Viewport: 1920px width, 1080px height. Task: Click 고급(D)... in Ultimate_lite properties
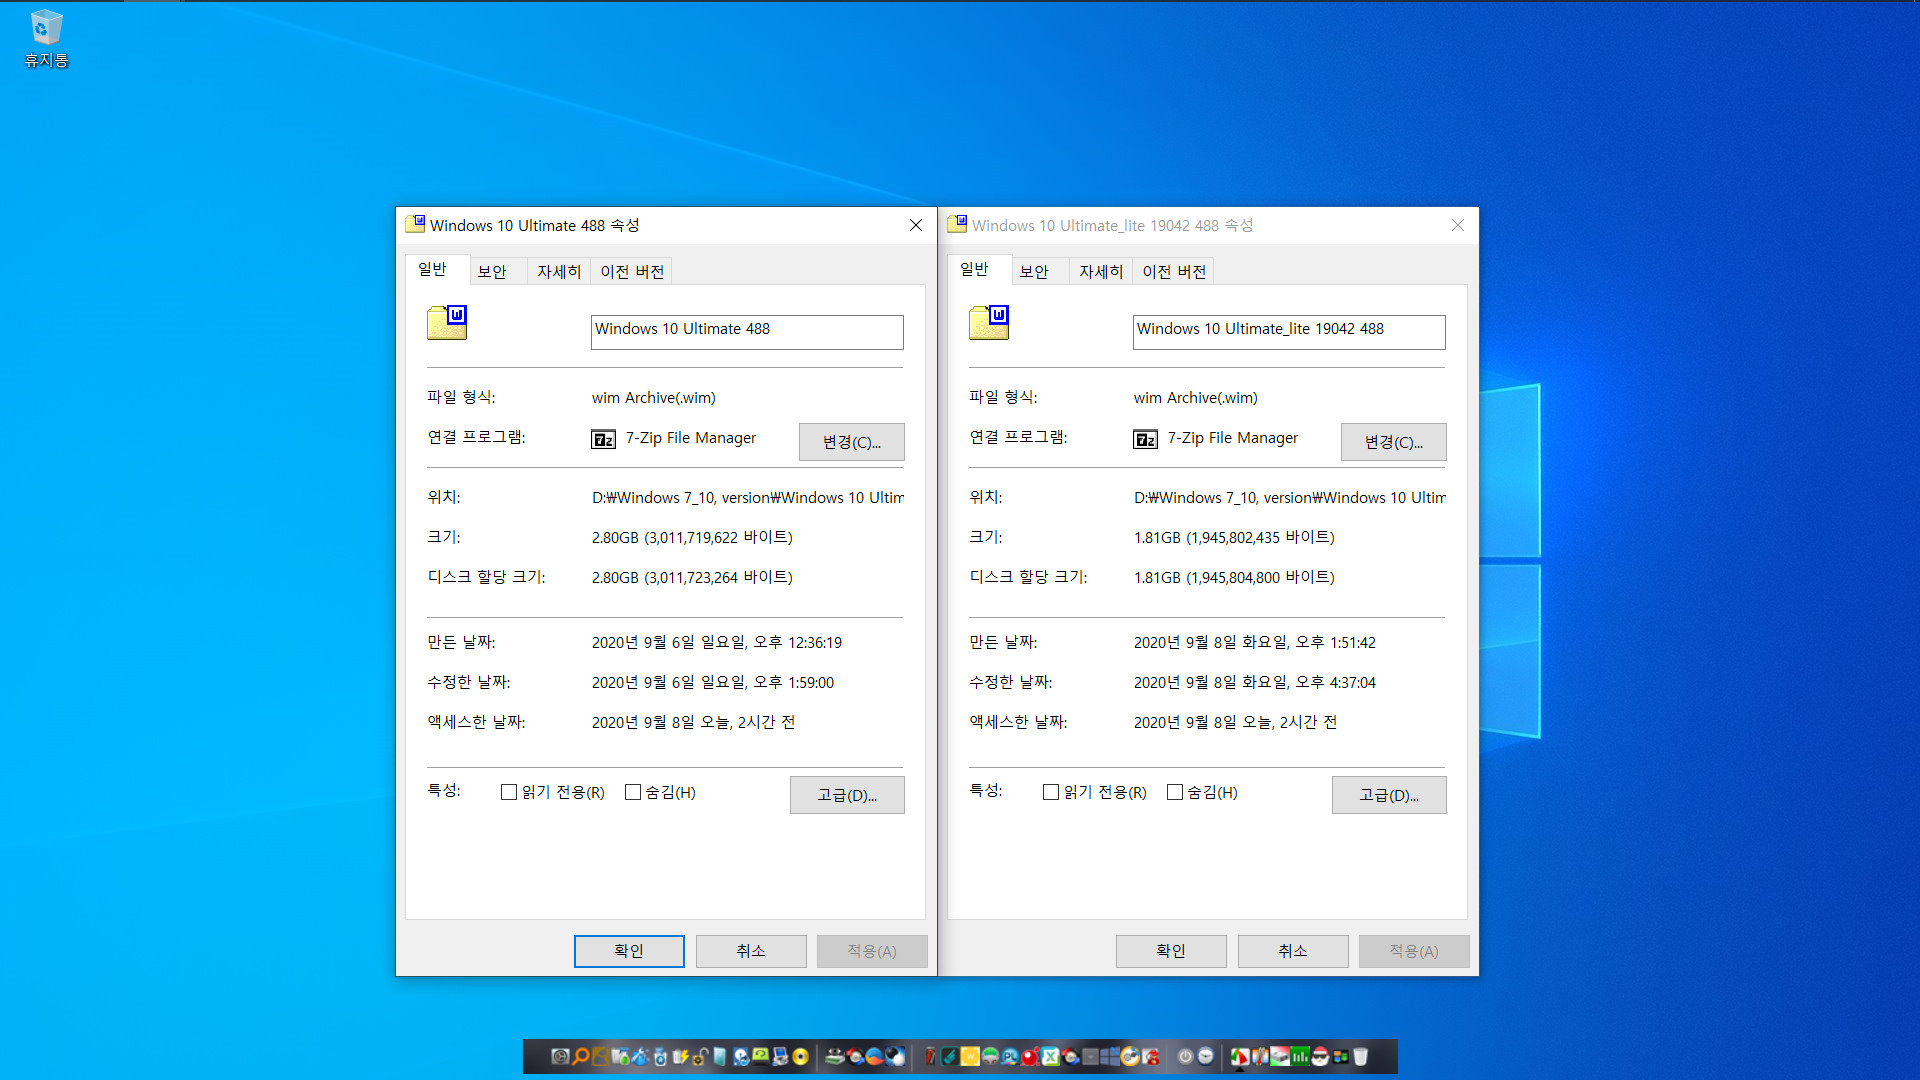coord(1389,795)
